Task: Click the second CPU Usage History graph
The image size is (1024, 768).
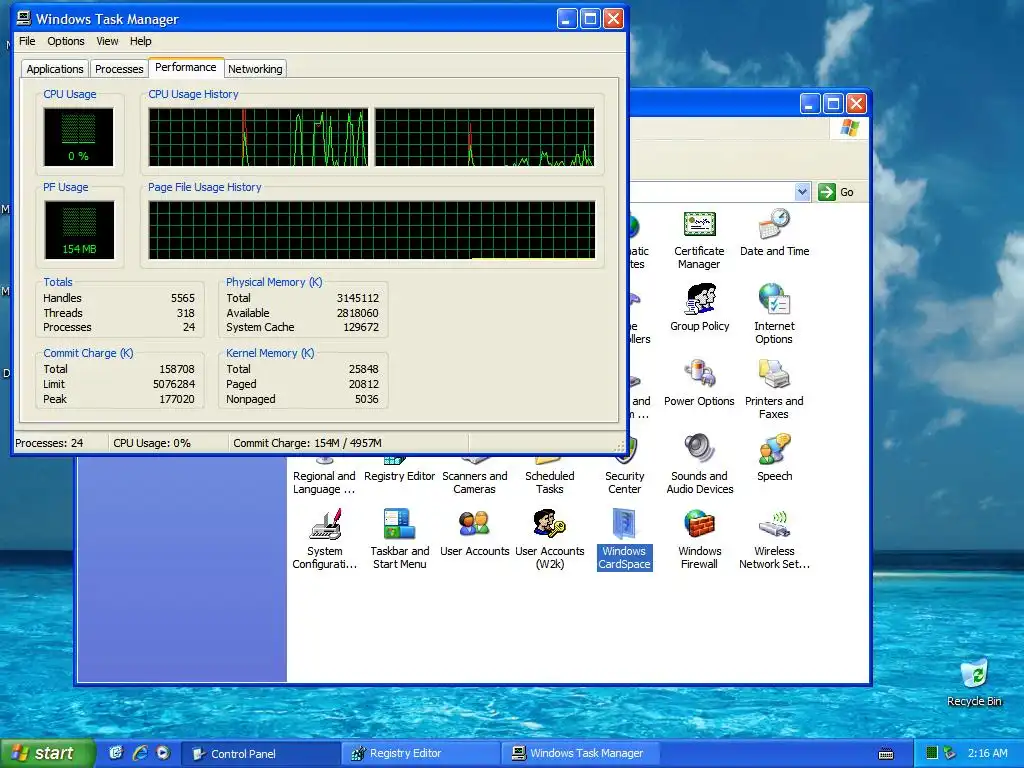Action: (484, 137)
